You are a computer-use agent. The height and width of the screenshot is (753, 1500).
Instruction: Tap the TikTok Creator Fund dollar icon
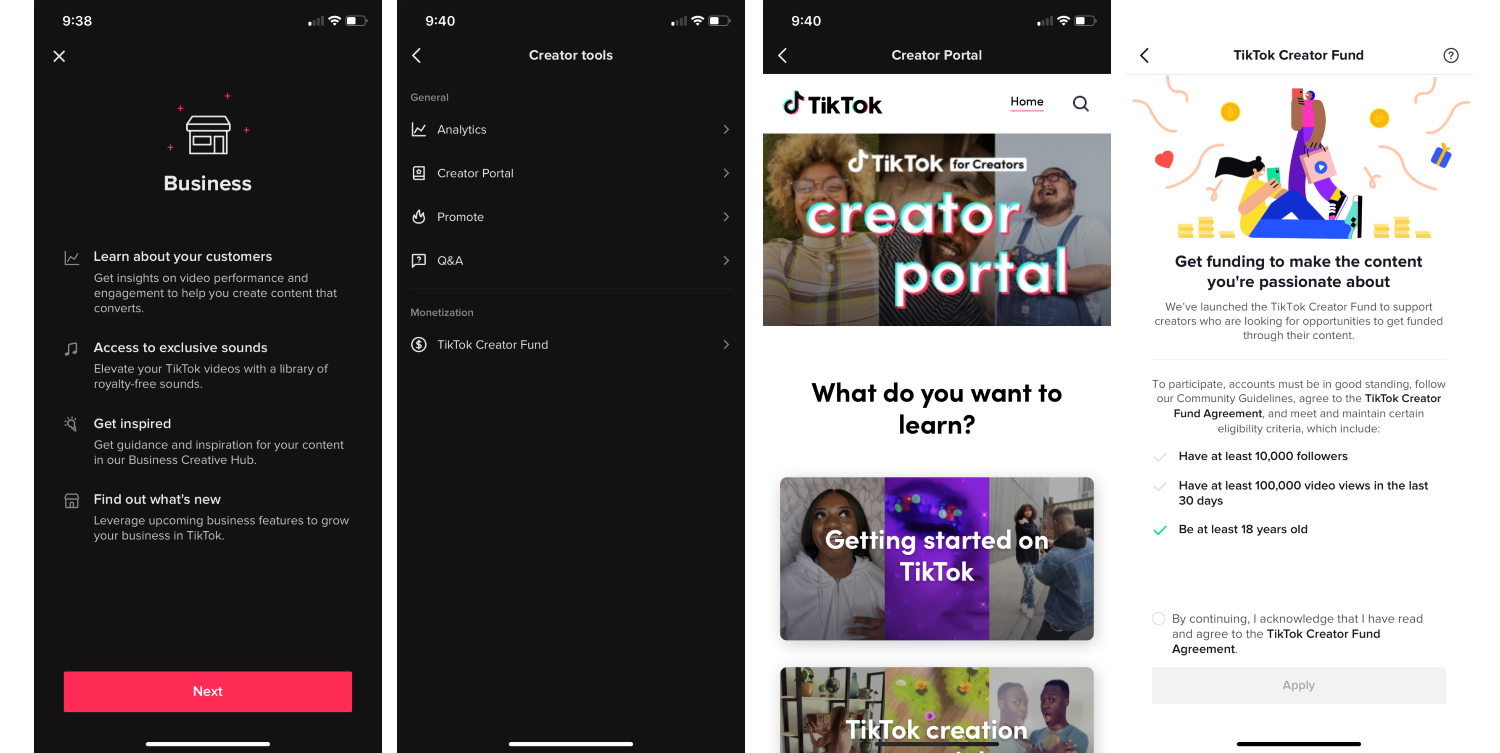419,344
